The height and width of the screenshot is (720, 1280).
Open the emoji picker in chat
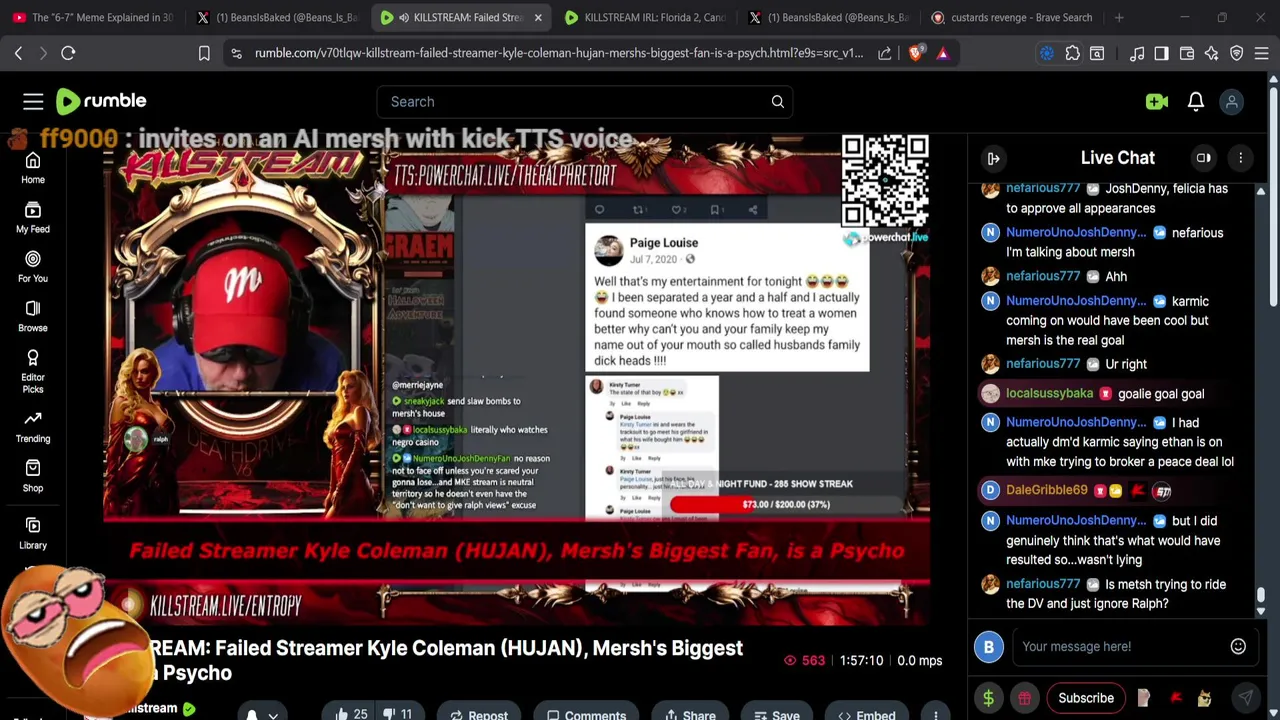[1238, 646]
